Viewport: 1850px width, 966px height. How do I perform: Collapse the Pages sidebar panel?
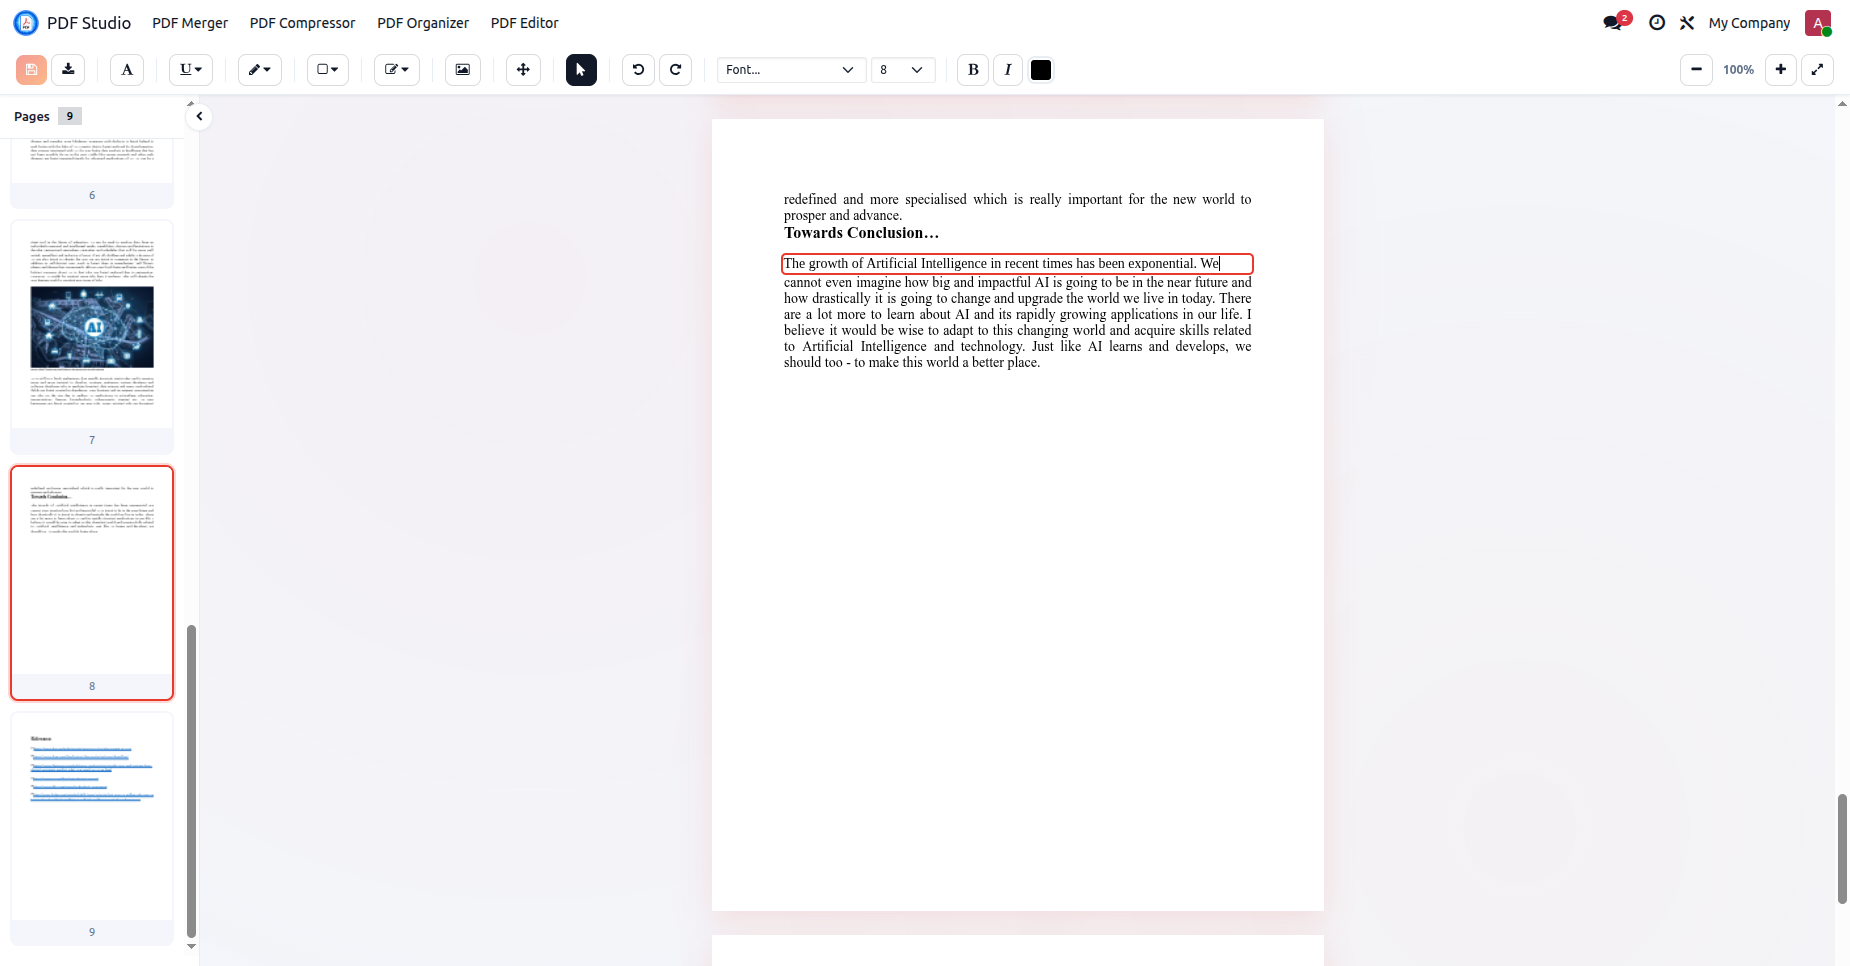199,116
